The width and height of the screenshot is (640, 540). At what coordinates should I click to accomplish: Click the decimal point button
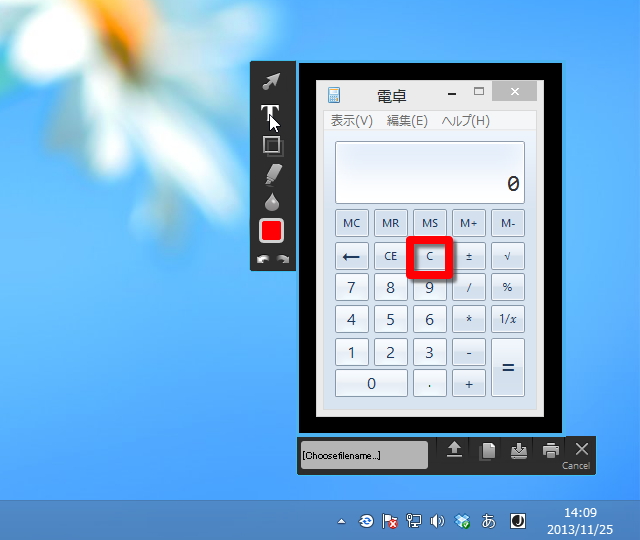click(x=430, y=383)
